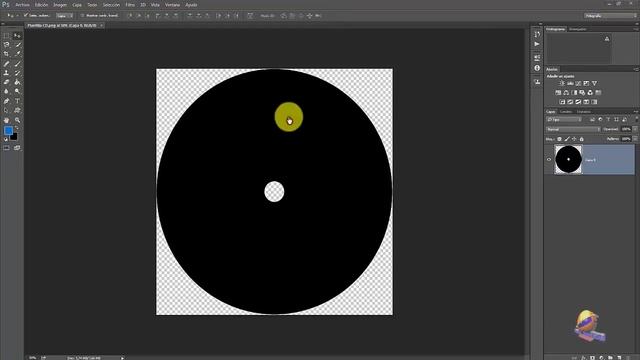Open the status bar info arrow
This screenshot has width=640, height=360.
point(122,358)
